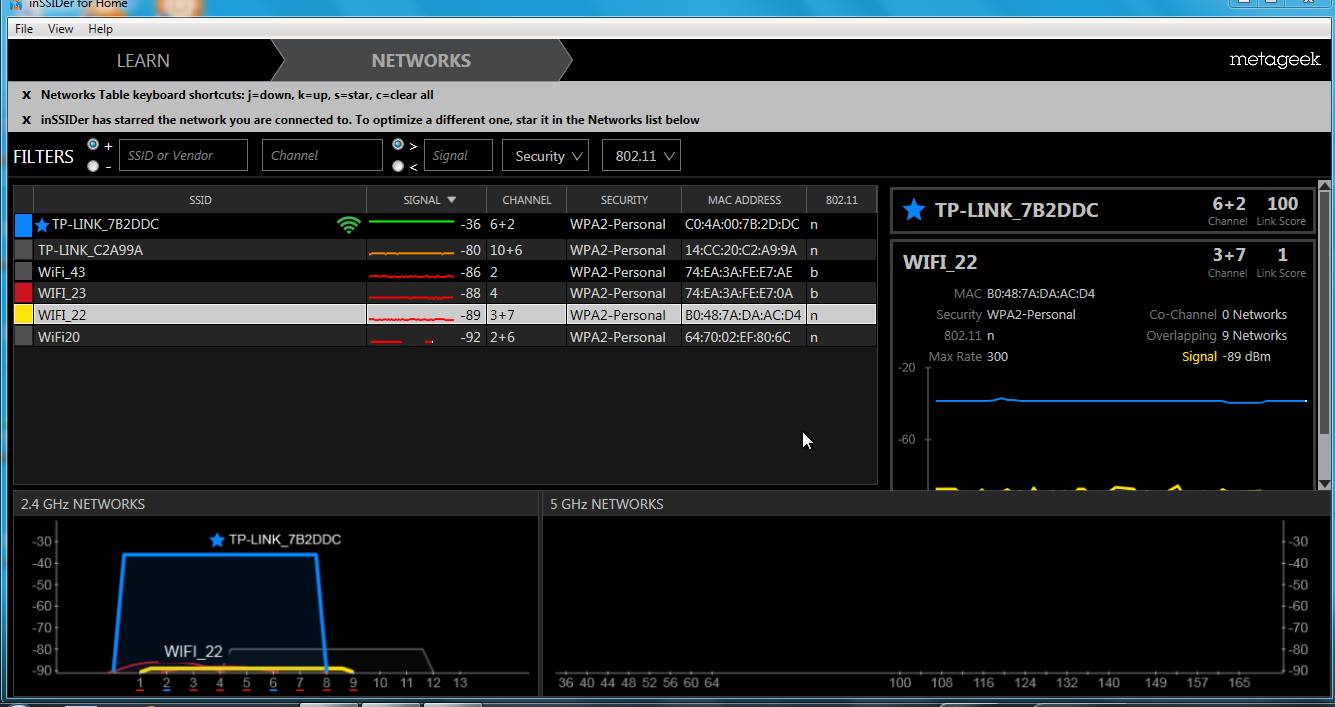Select the include (+) filter radio button

(x=93, y=145)
